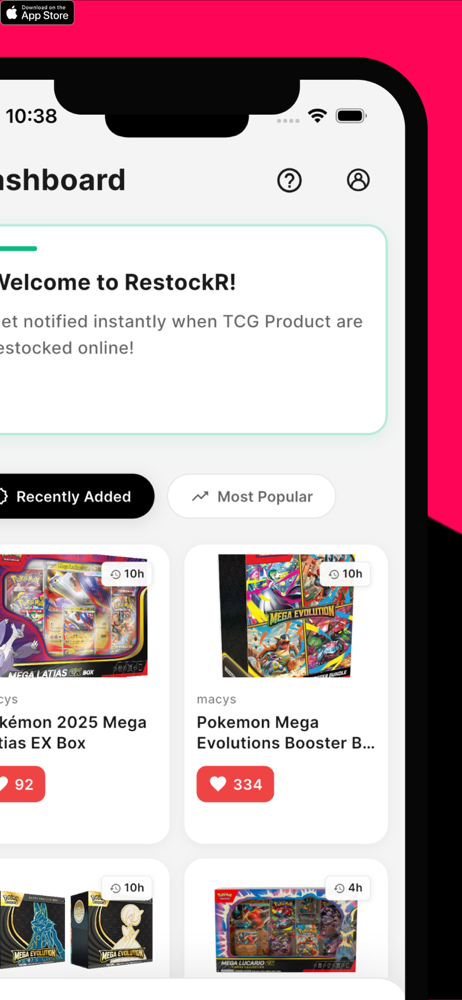Click the trending arrow icon on Most Popular
The width and height of the screenshot is (462, 1000).
[200, 496]
